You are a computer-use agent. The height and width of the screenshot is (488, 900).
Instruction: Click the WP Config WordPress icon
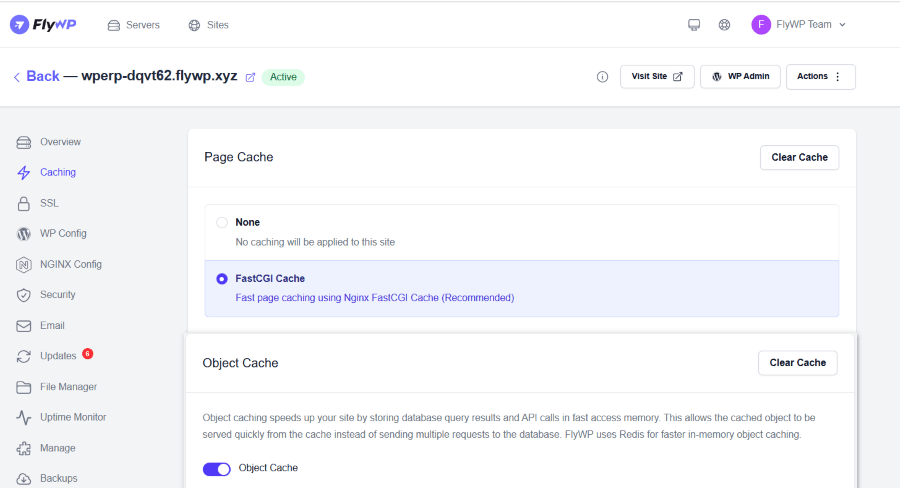coord(24,234)
